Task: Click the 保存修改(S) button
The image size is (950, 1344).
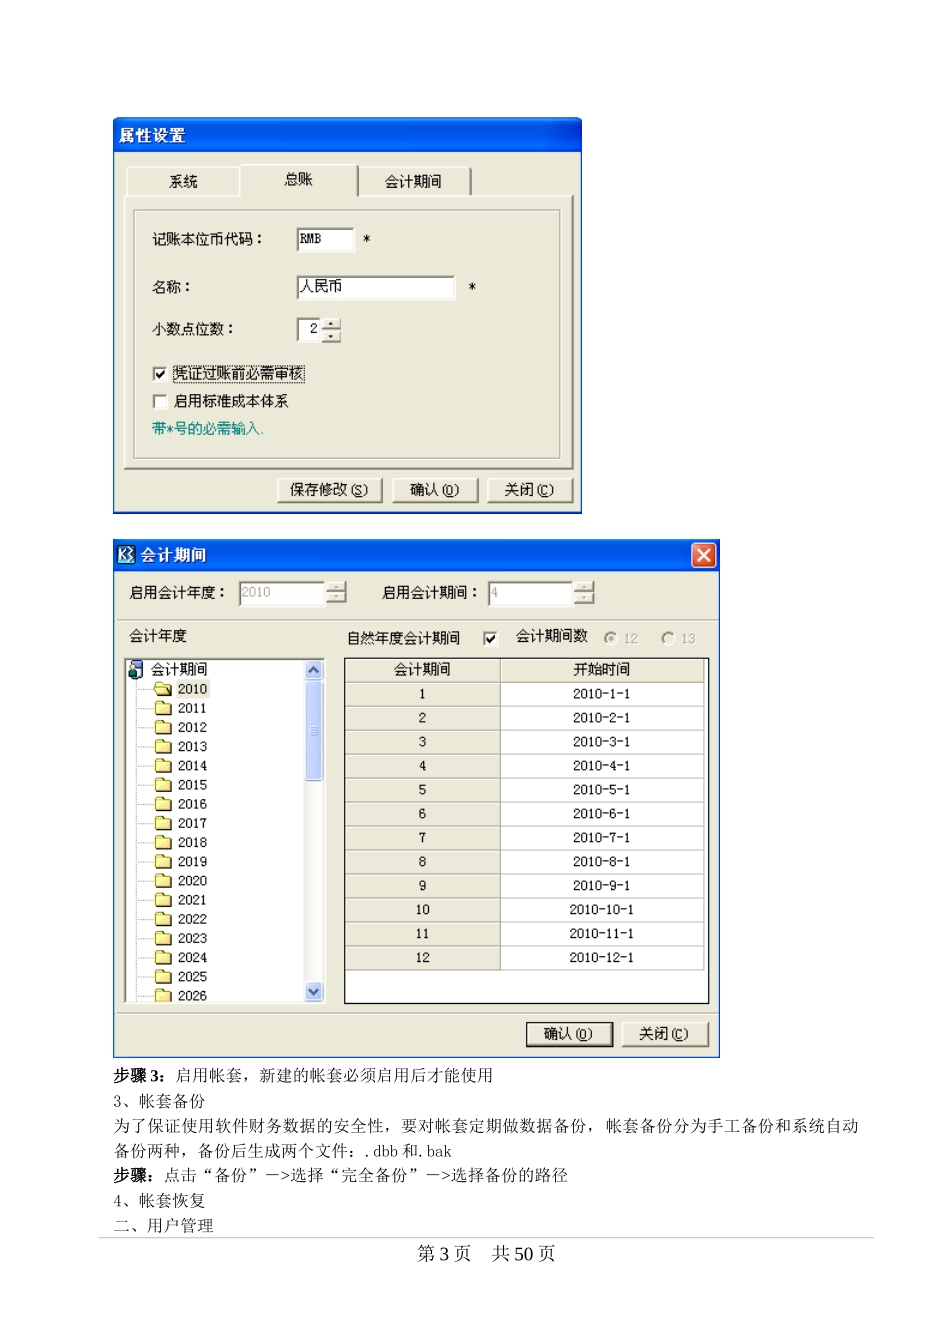Action: [x=328, y=490]
